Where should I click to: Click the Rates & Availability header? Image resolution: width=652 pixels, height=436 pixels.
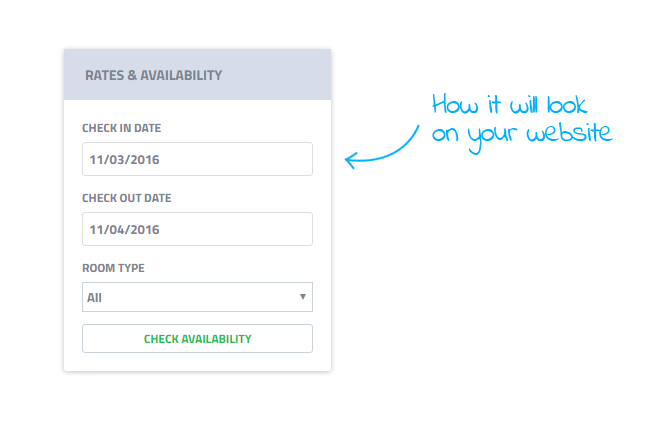click(198, 74)
